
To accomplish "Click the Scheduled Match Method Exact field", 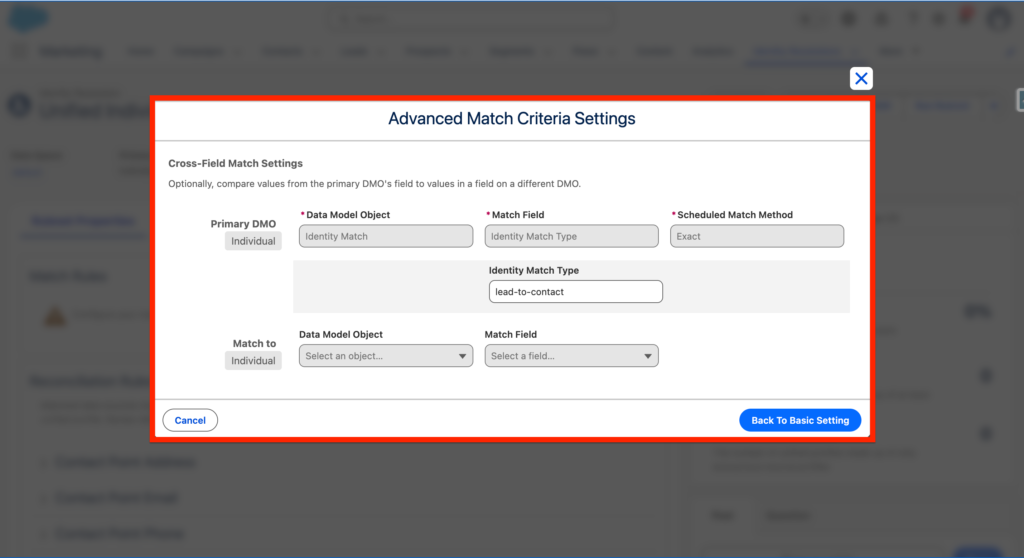I will tap(756, 236).
